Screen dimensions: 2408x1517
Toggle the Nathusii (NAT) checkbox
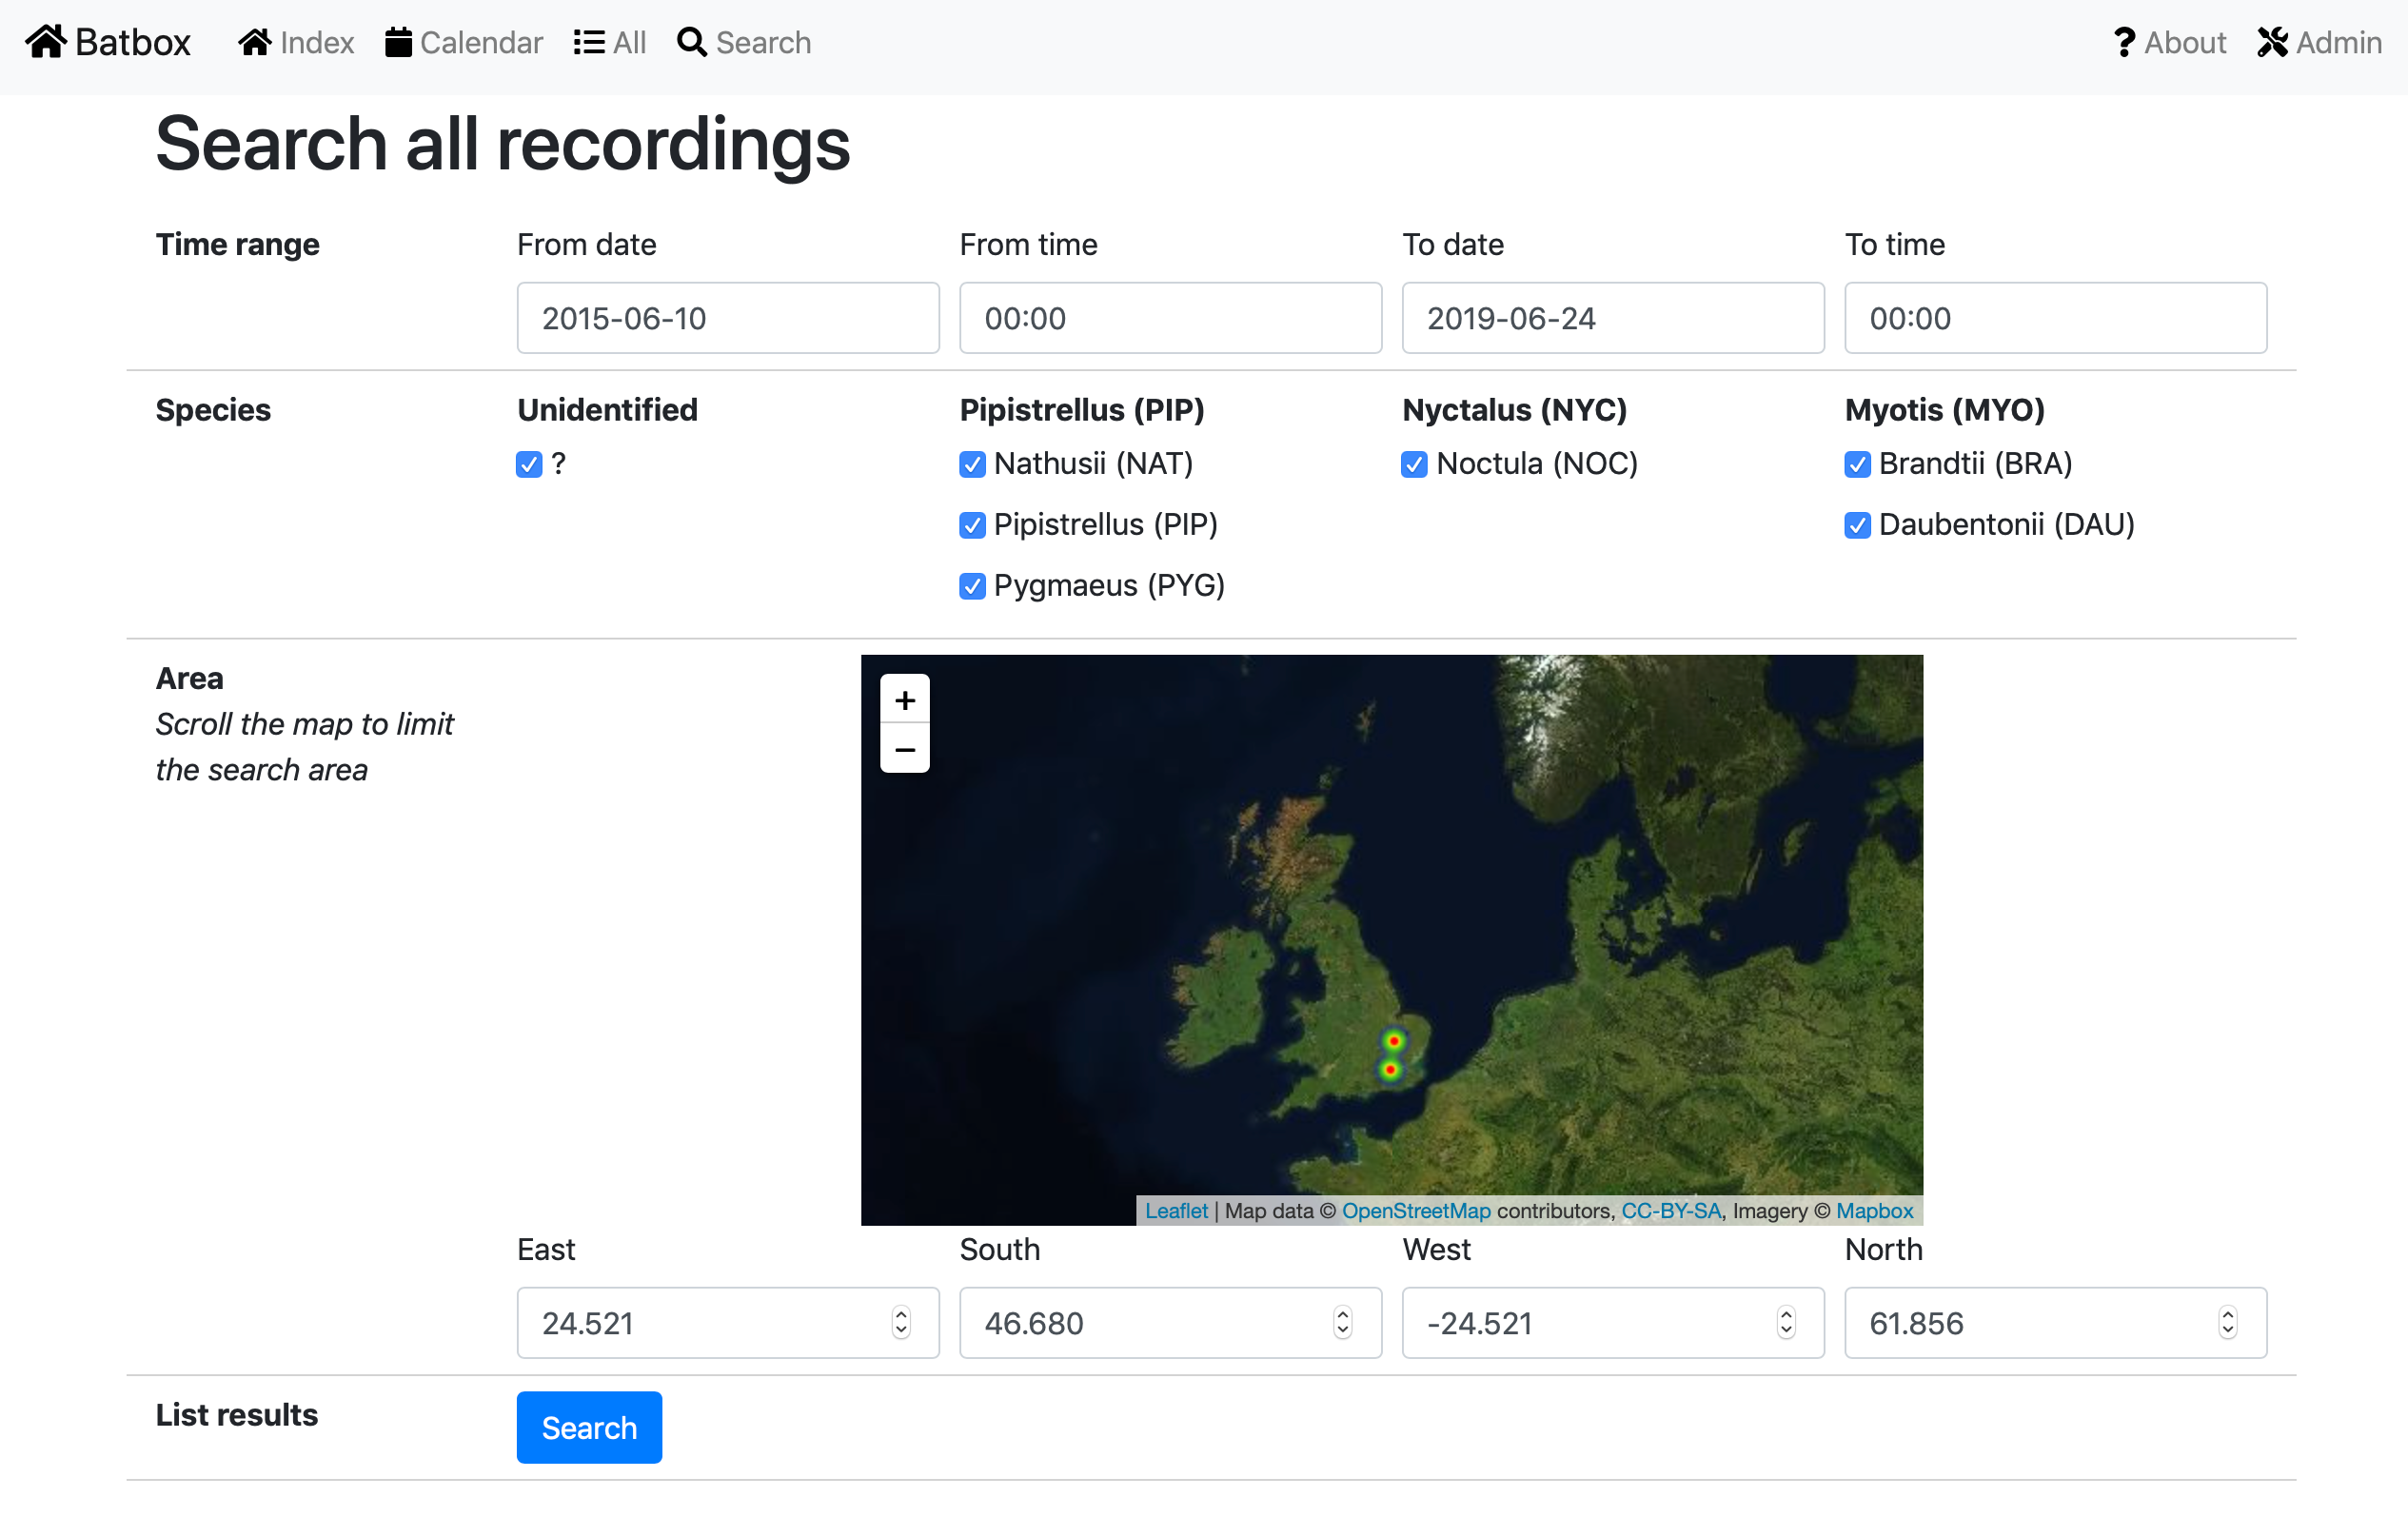point(972,464)
